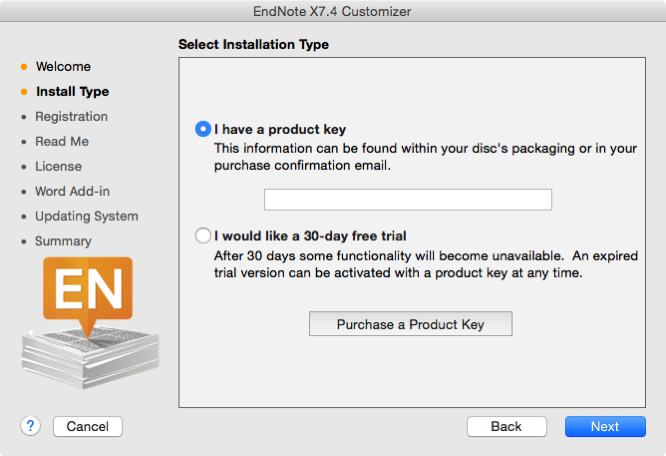Click the Word Add-in step label
Image resolution: width=666 pixels, height=456 pixels.
(72, 191)
